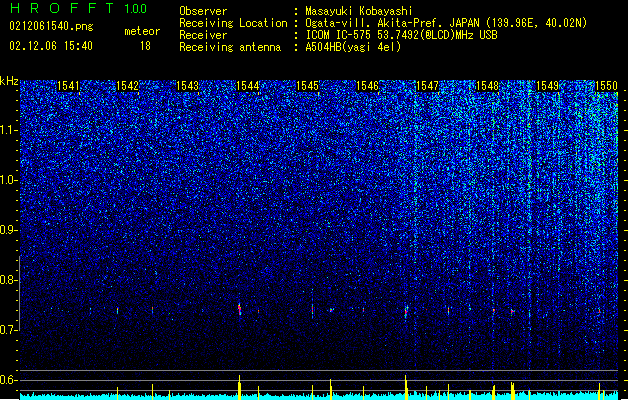The width and height of the screenshot is (629, 400).
Task: Click the 1543 time marker
Action: click(x=187, y=86)
